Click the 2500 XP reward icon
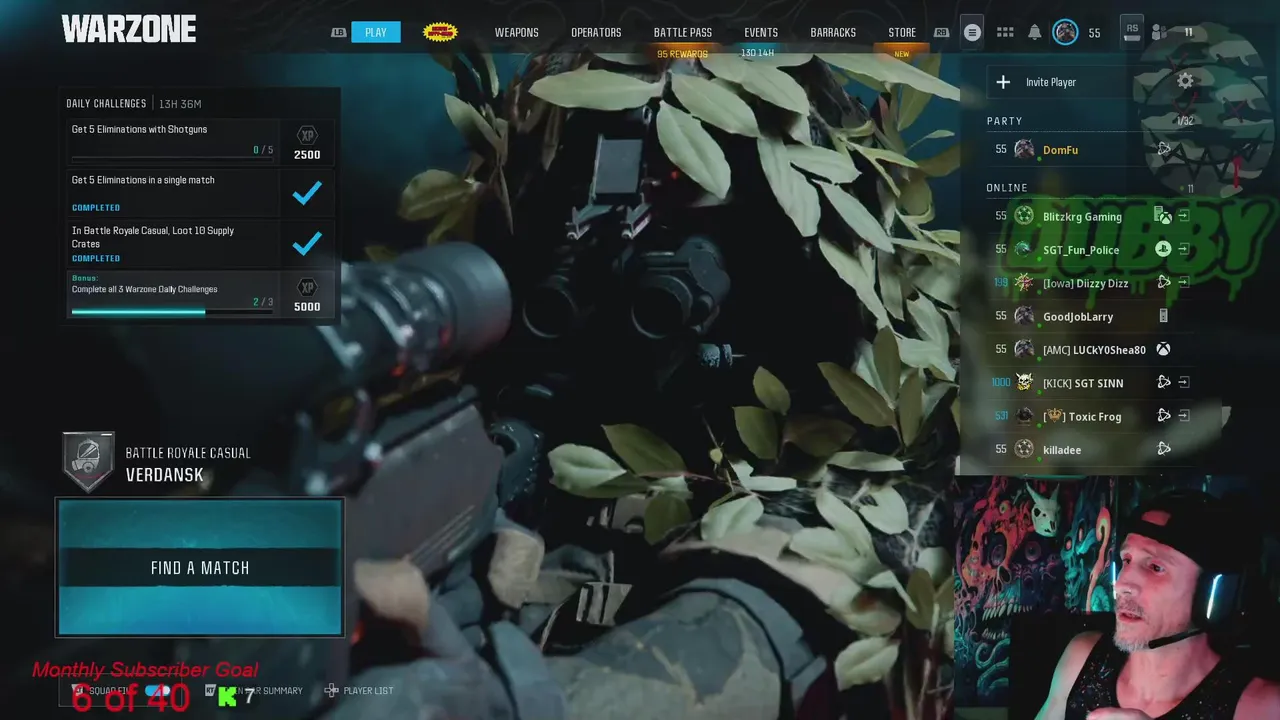 307,136
